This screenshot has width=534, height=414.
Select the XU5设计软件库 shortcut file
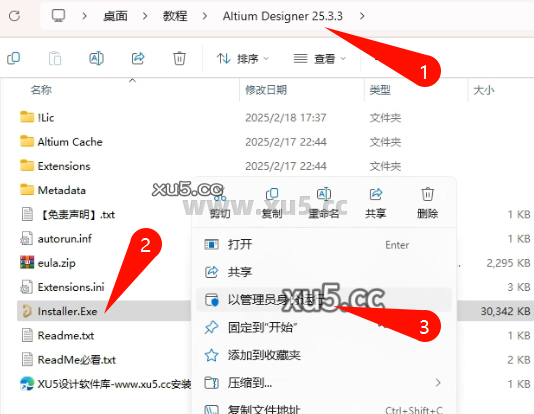coord(114,384)
